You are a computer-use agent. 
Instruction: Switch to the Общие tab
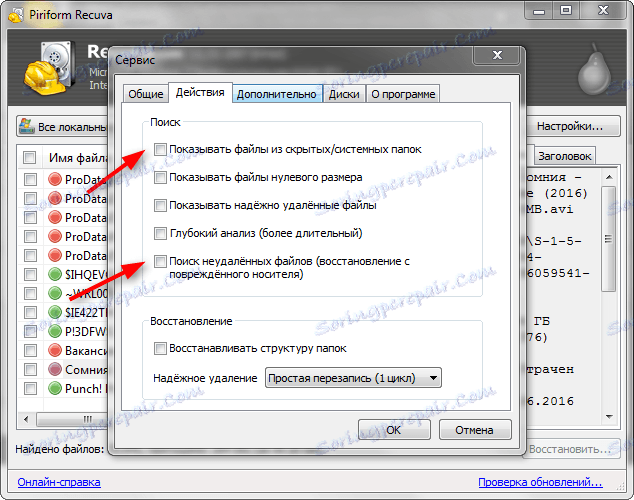click(146, 94)
